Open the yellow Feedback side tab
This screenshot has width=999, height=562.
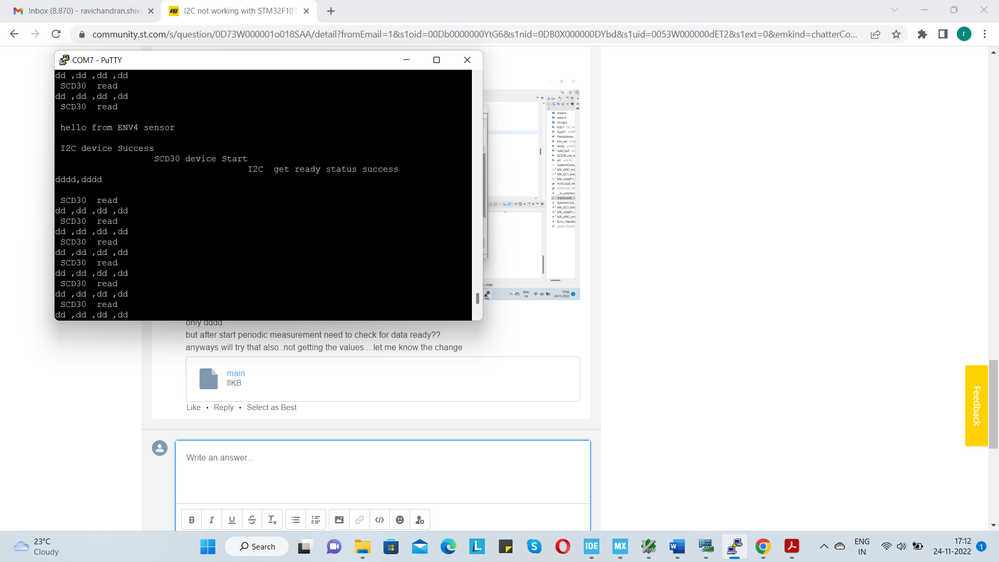[976, 405]
